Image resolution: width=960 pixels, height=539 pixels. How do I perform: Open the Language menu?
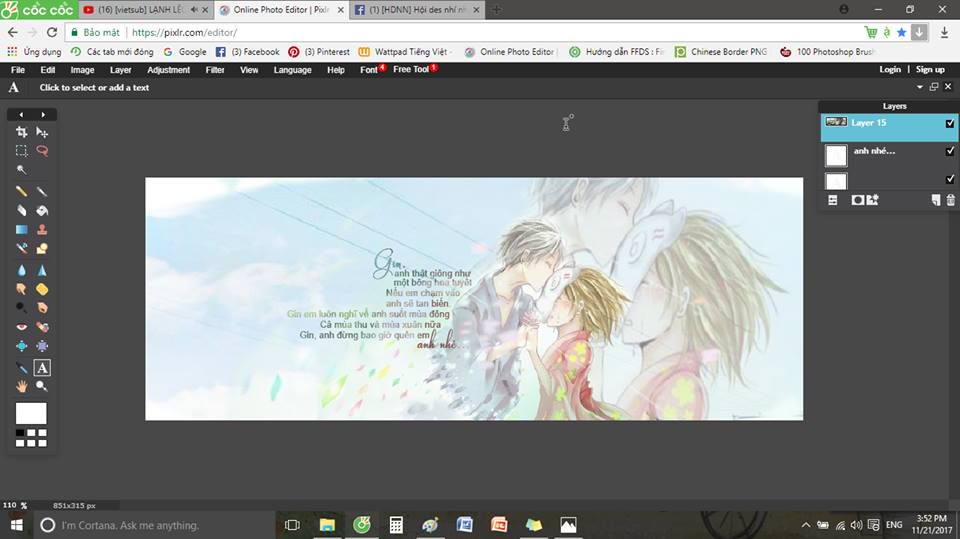tap(293, 70)
